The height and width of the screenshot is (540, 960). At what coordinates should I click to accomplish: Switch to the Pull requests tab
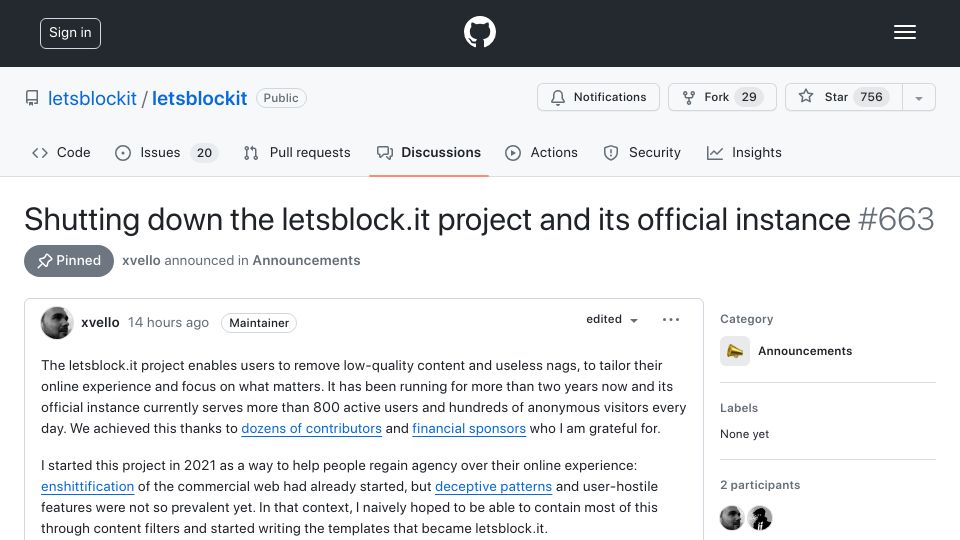(297, 152)
